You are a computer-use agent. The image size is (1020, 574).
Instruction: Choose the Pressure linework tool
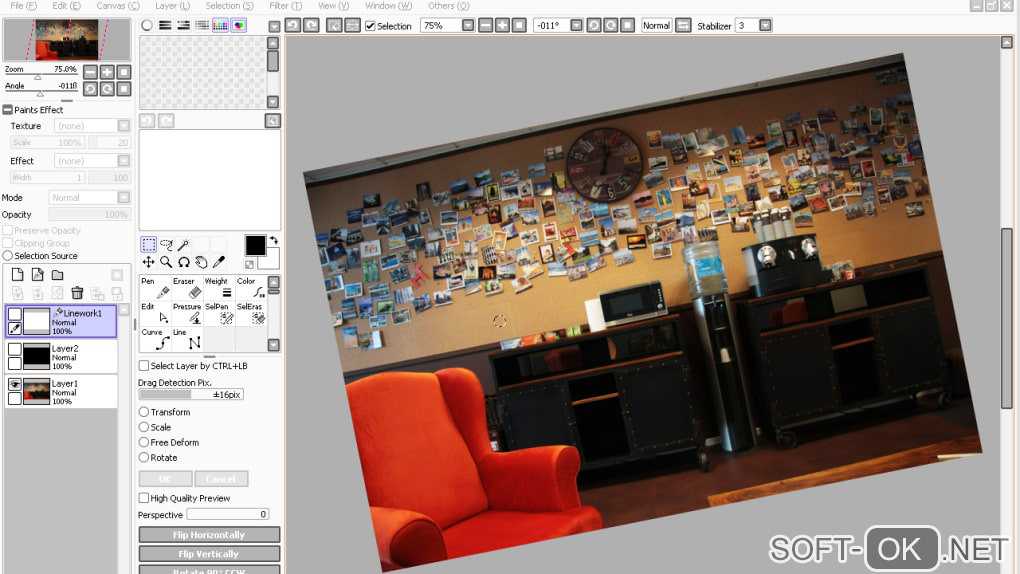[x=187, y=313]
